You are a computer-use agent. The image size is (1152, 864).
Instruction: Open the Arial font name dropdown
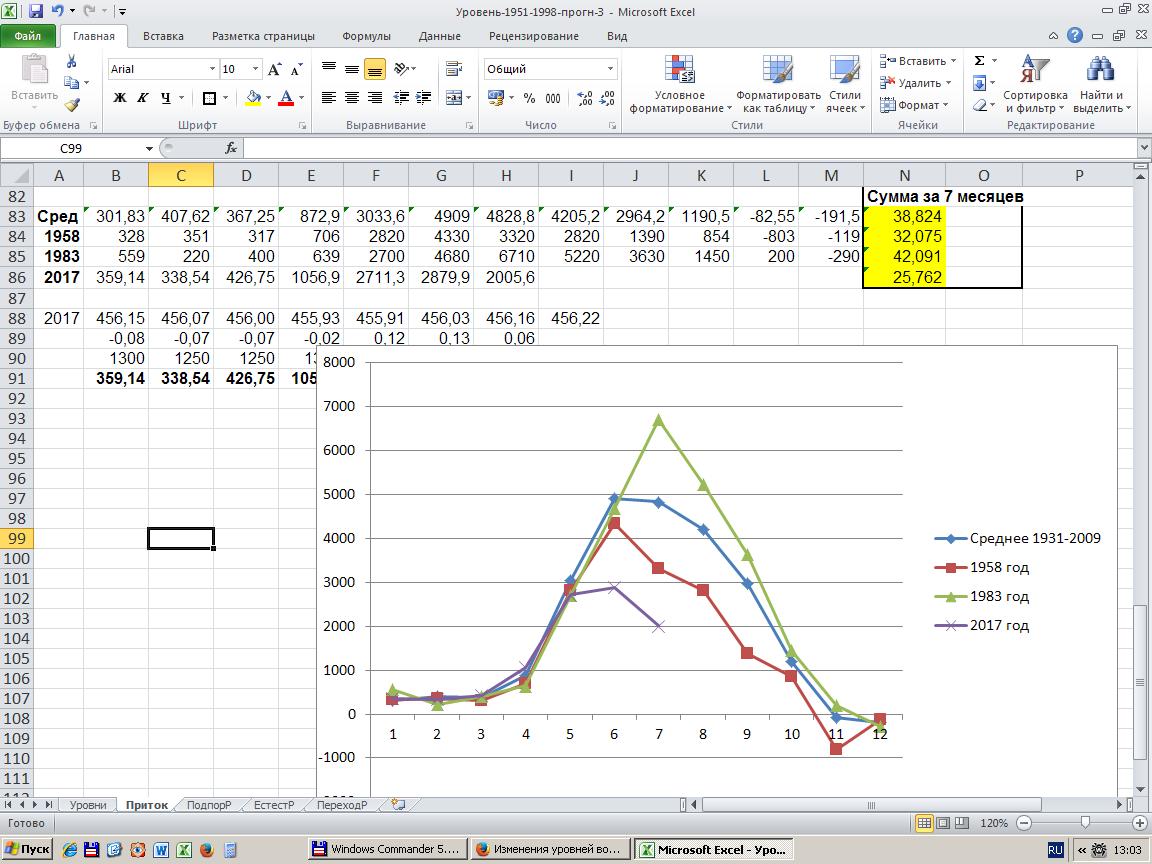(x=212, y=69)
